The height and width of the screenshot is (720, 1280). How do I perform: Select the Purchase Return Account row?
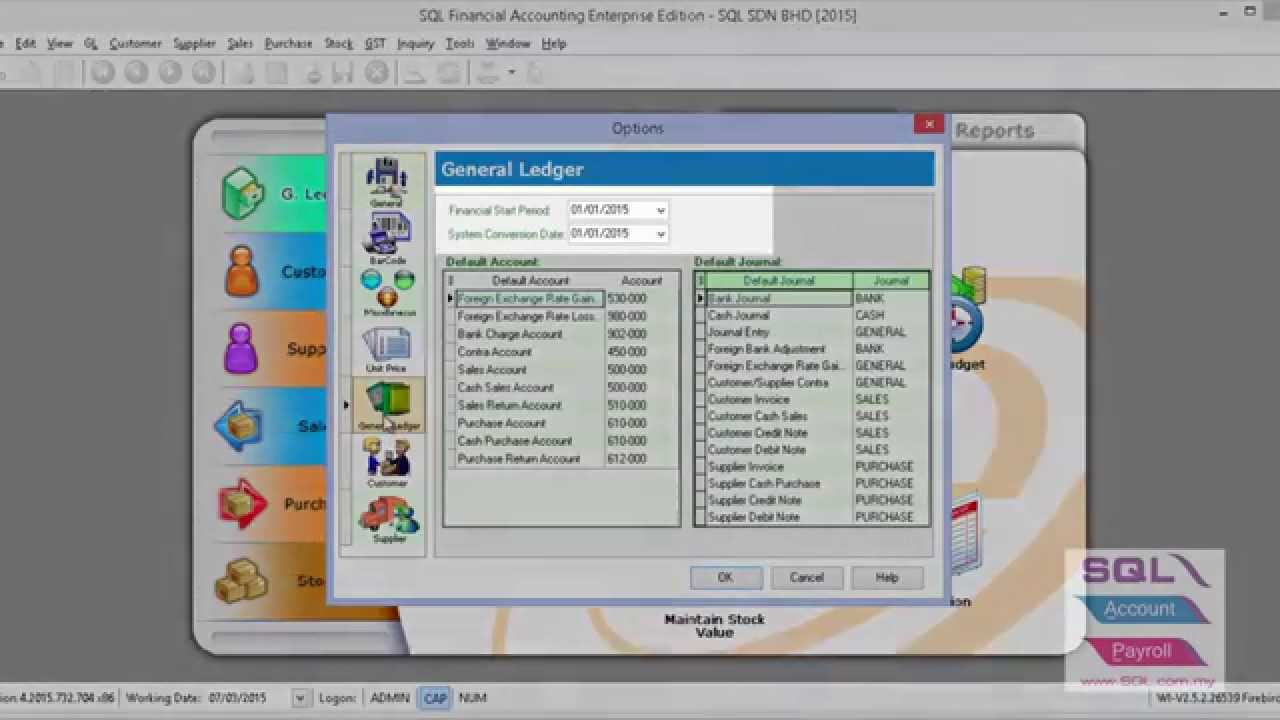click(562, 459)
